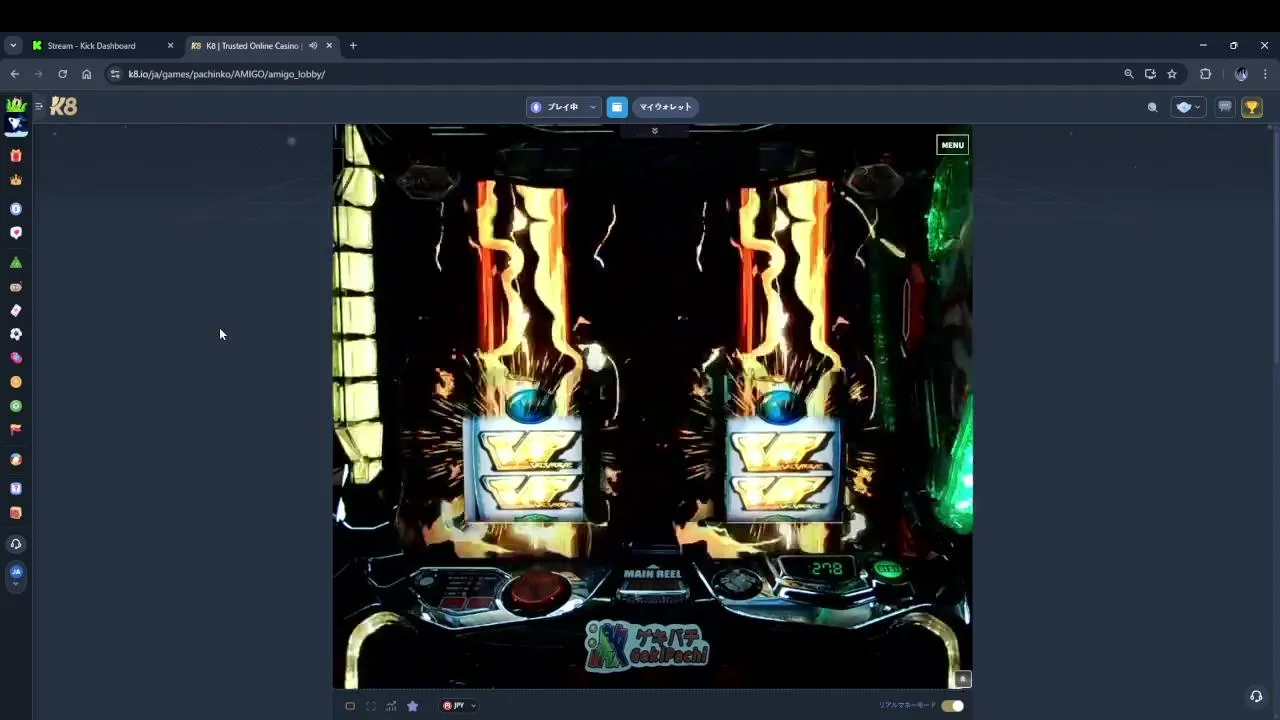Screen dimensions: 1280x720
Task: Select the heart speech-bubble sidebar icon
Action: click(x=16, y=233)
